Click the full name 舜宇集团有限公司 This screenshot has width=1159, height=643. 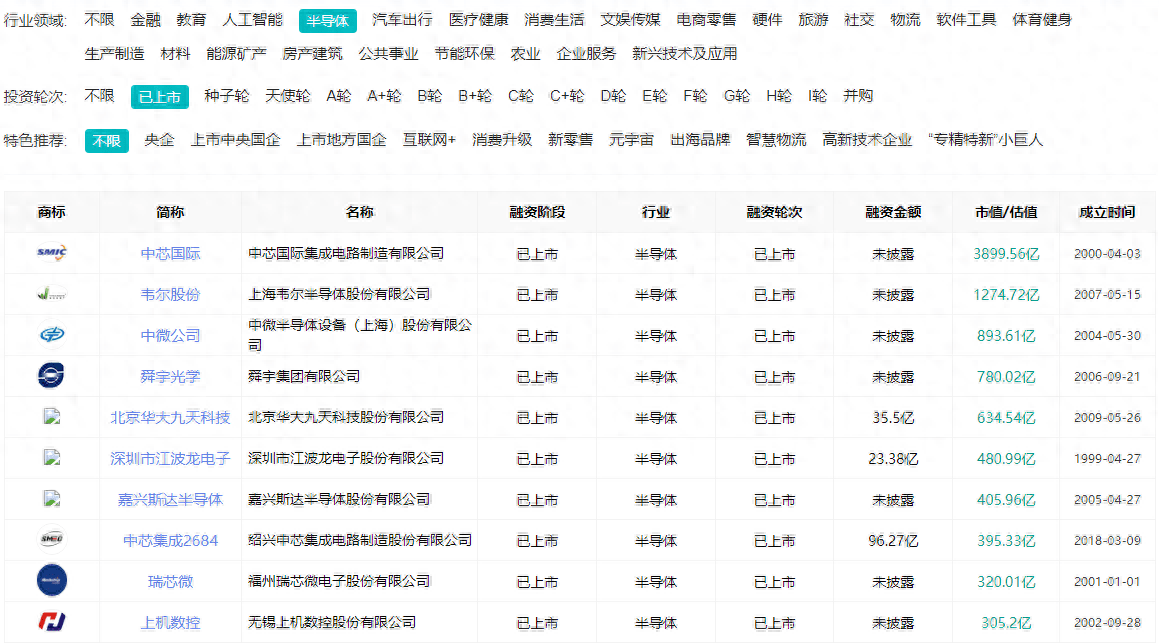coord(304,376)
